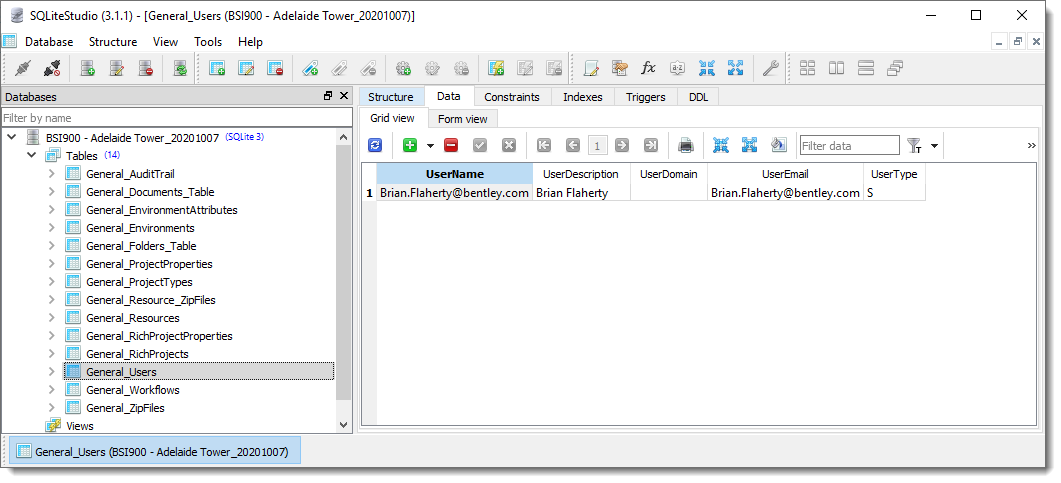Delete selected row with the red minus button
The height and width of the screenshot is (483, 1061).
451,145
